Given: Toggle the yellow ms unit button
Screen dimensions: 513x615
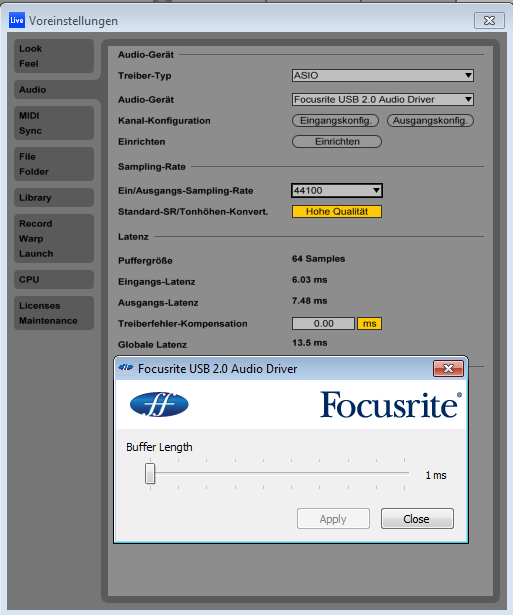Looking at the screenshot, I should 369,324.
